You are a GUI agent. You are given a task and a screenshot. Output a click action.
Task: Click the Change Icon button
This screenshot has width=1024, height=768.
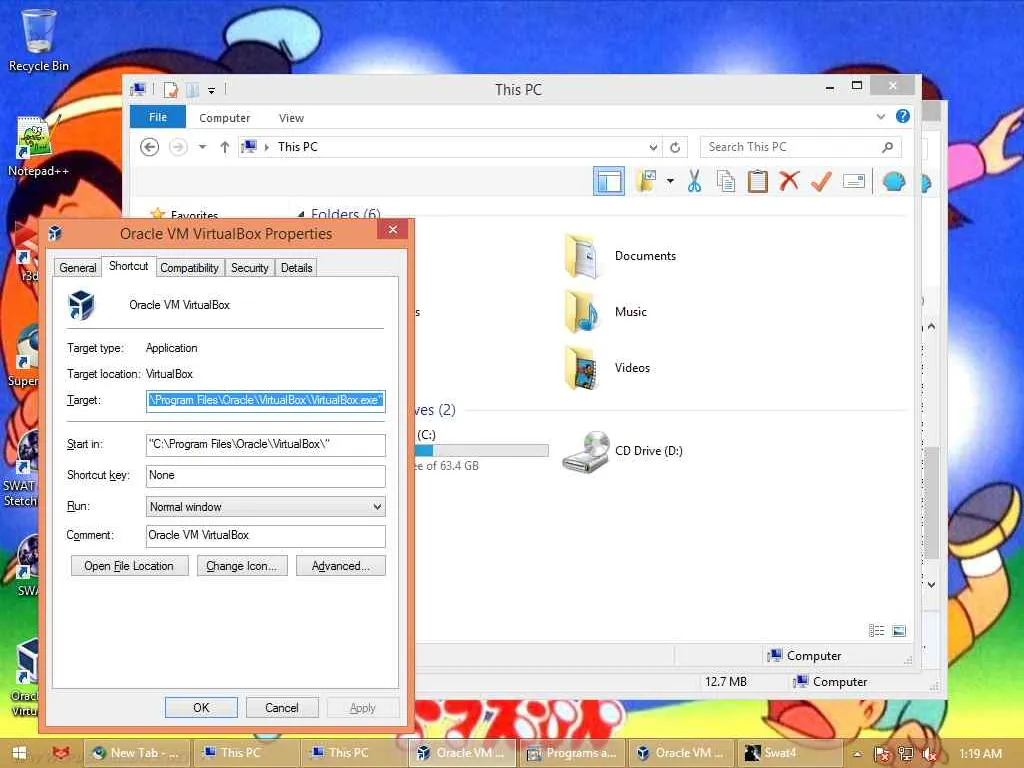tap(242, 566)
